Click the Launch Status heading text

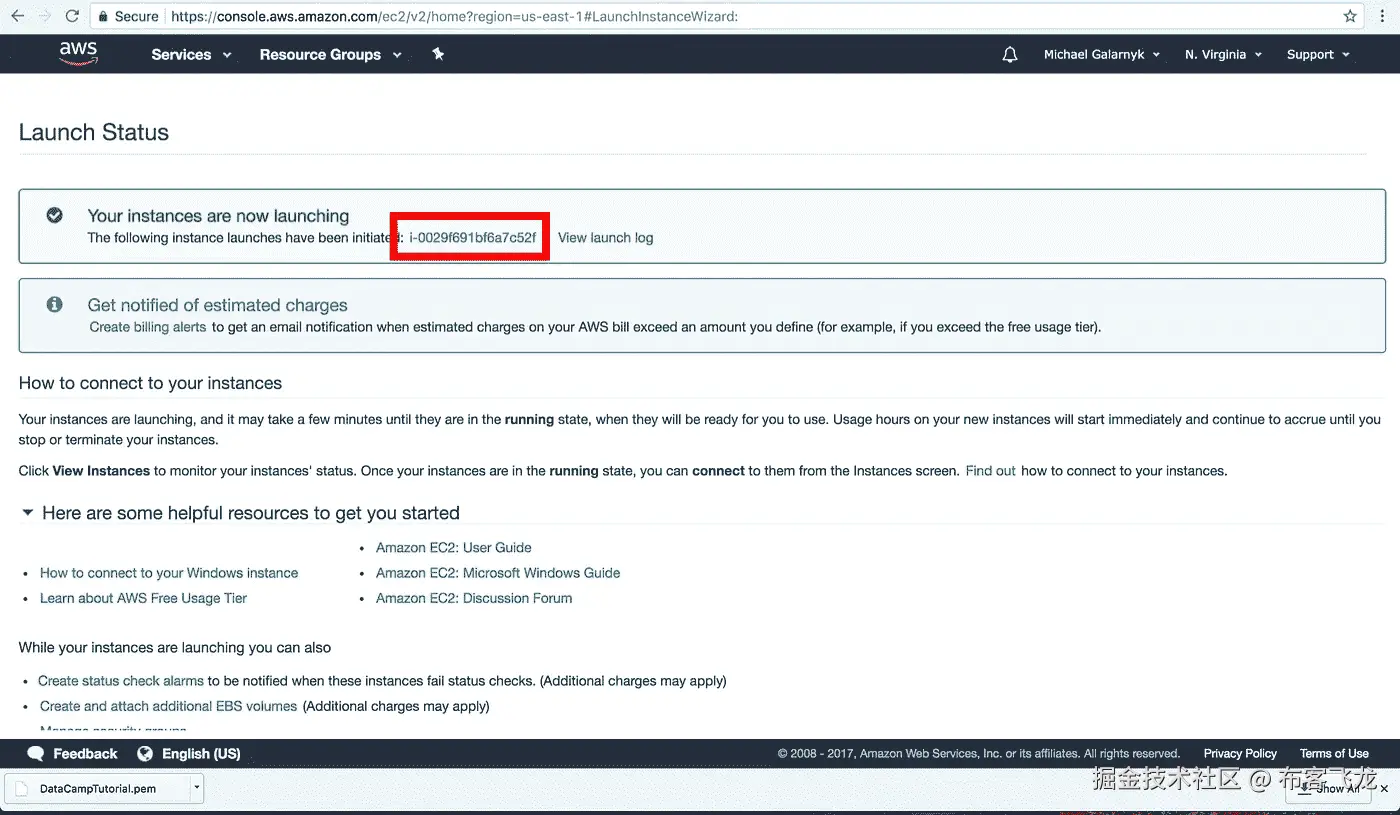pos(94,132)
